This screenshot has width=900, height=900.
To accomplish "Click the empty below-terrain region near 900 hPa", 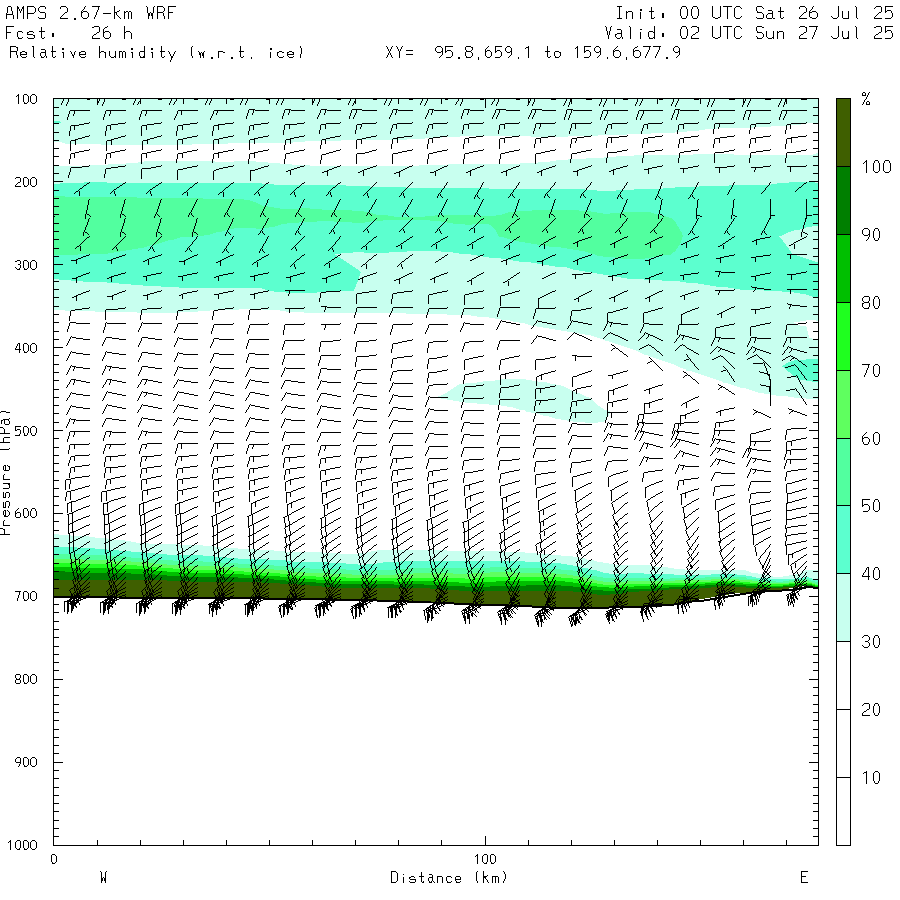I will (436, 762).
